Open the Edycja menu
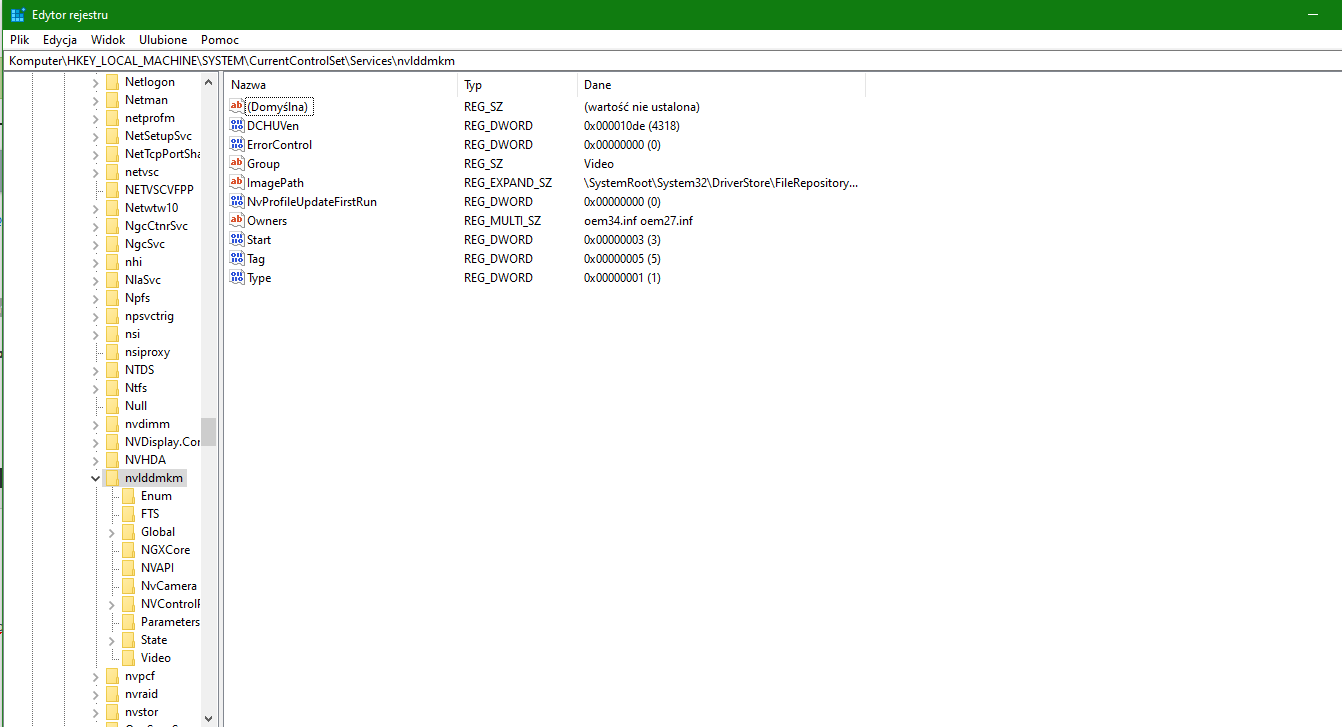The height and width of the screenshot is (727, 1342). click(x=60, y=40)
